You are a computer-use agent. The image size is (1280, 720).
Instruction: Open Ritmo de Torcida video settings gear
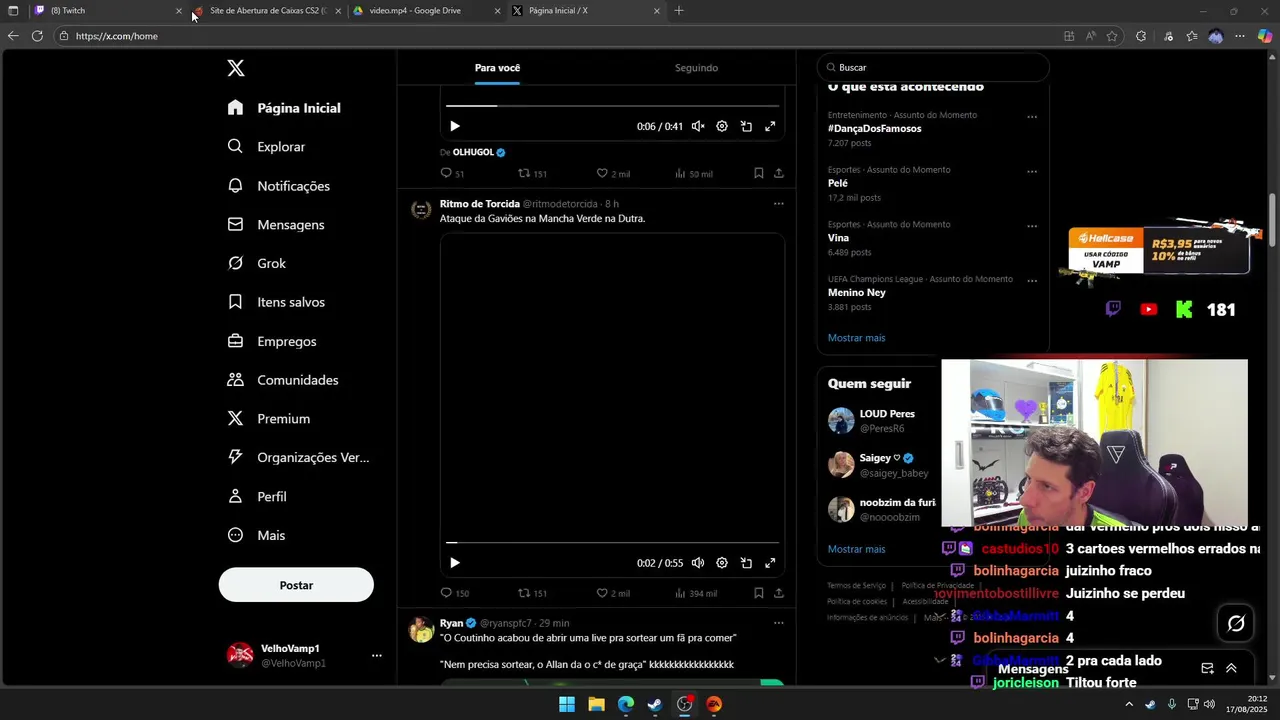pyautogui.click(x=722, y=563)
